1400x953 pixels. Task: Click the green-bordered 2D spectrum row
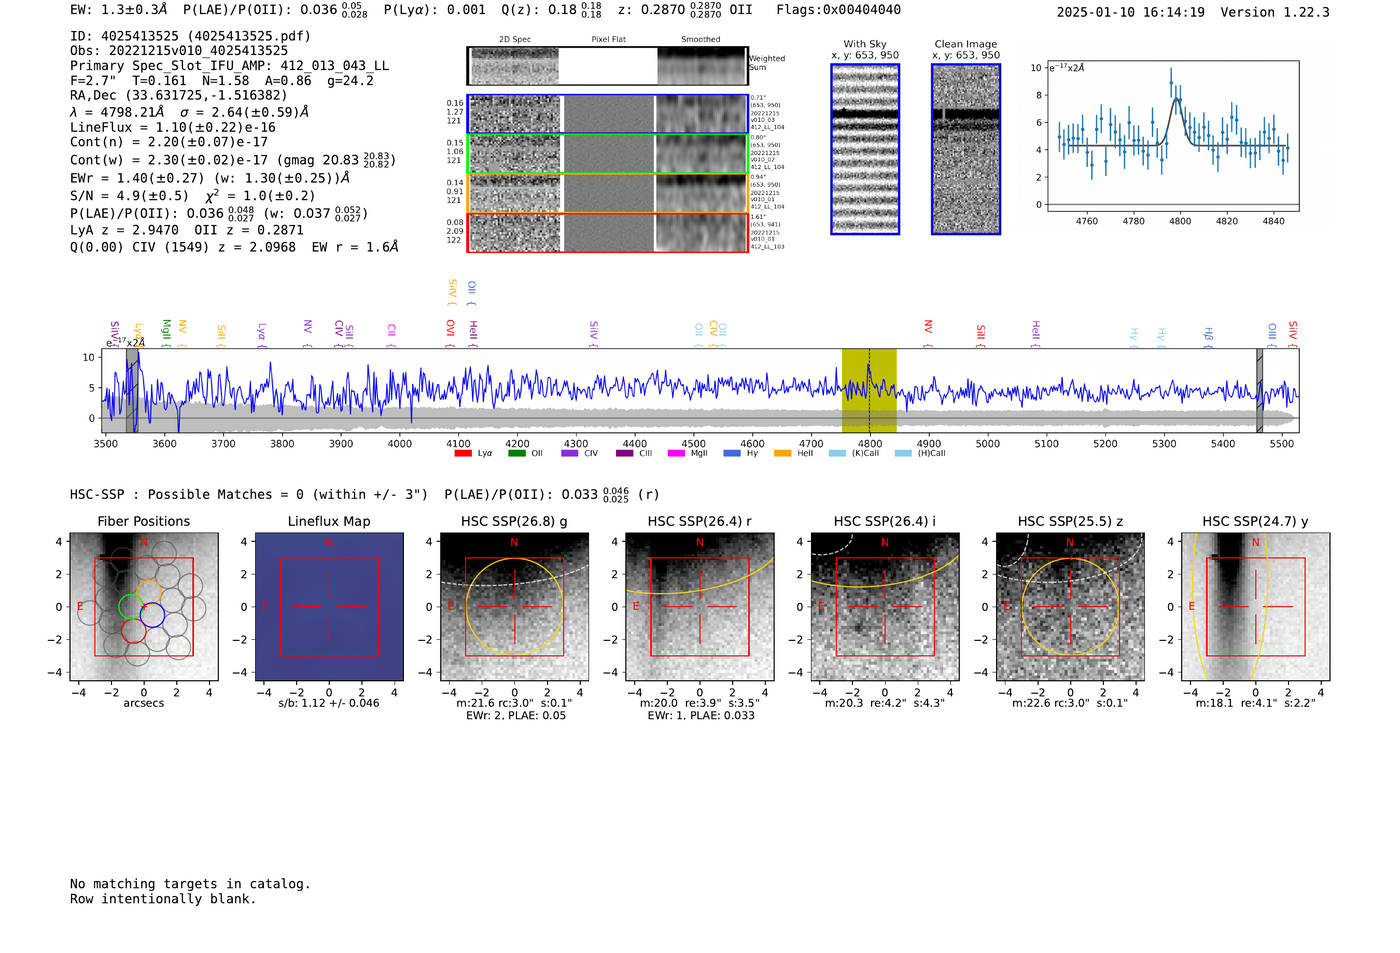tap(608, 154)
